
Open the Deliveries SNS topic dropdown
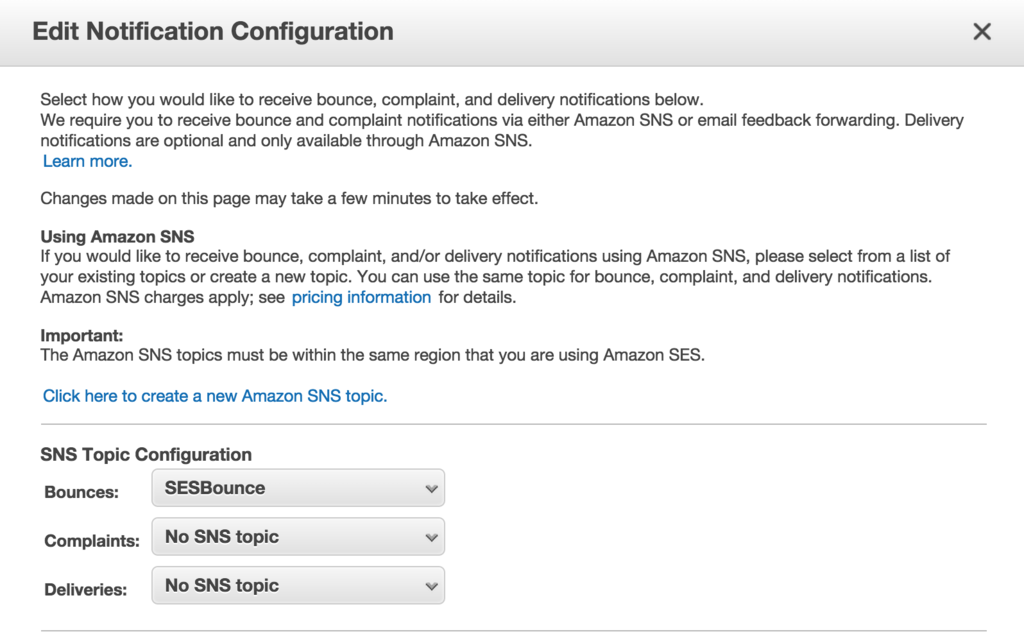point(297,586)
